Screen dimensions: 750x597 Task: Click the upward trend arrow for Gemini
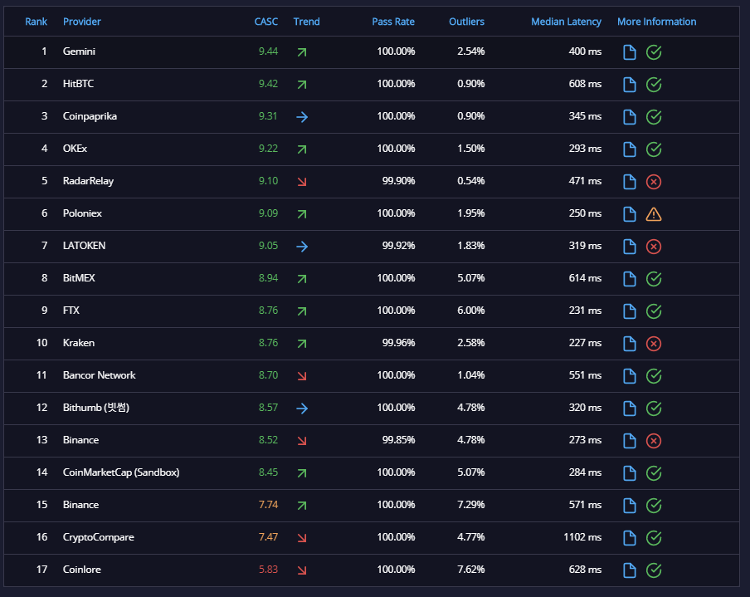pyautogui.click(x=302, y=52)
